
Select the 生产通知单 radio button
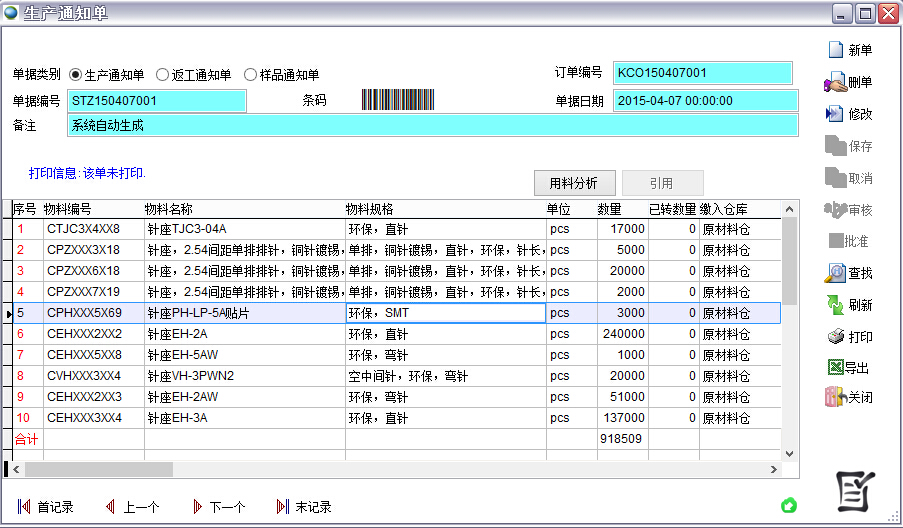76,75
